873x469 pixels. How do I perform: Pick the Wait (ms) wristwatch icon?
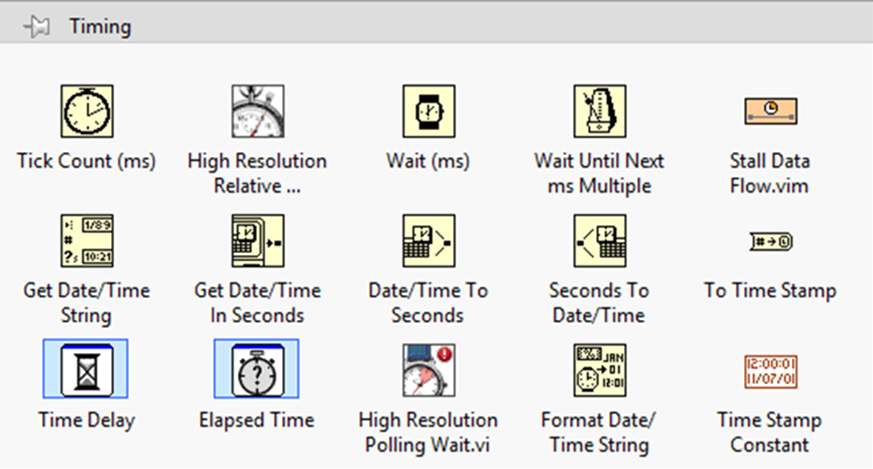[x=428, y=110]
